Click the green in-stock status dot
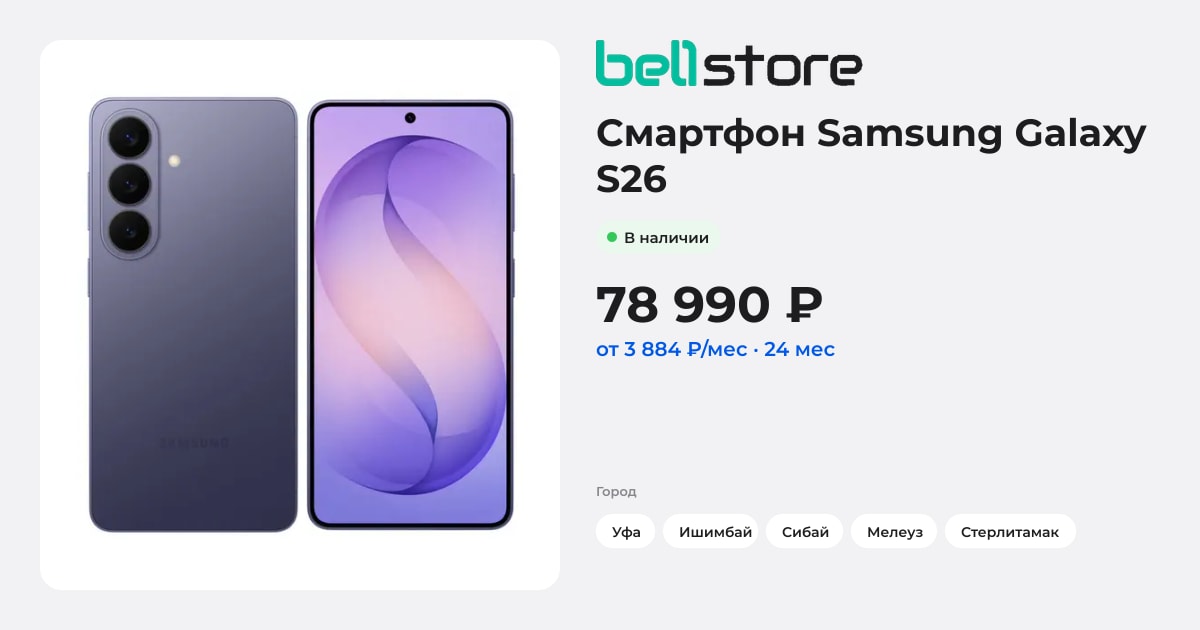The image size is (1200, 630). coord(611,238)
